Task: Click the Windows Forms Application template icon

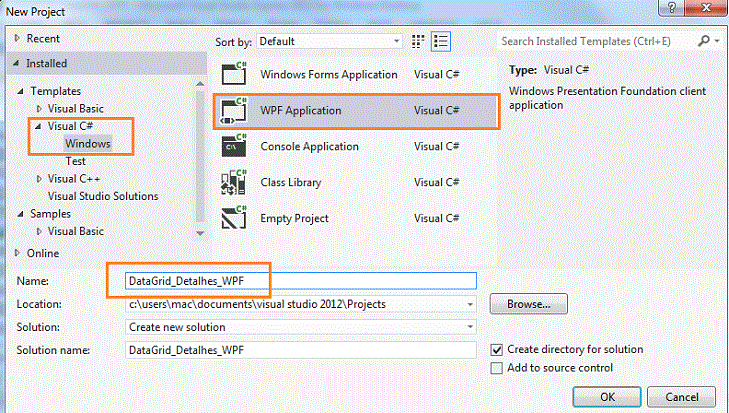Action: click(234, 74)
